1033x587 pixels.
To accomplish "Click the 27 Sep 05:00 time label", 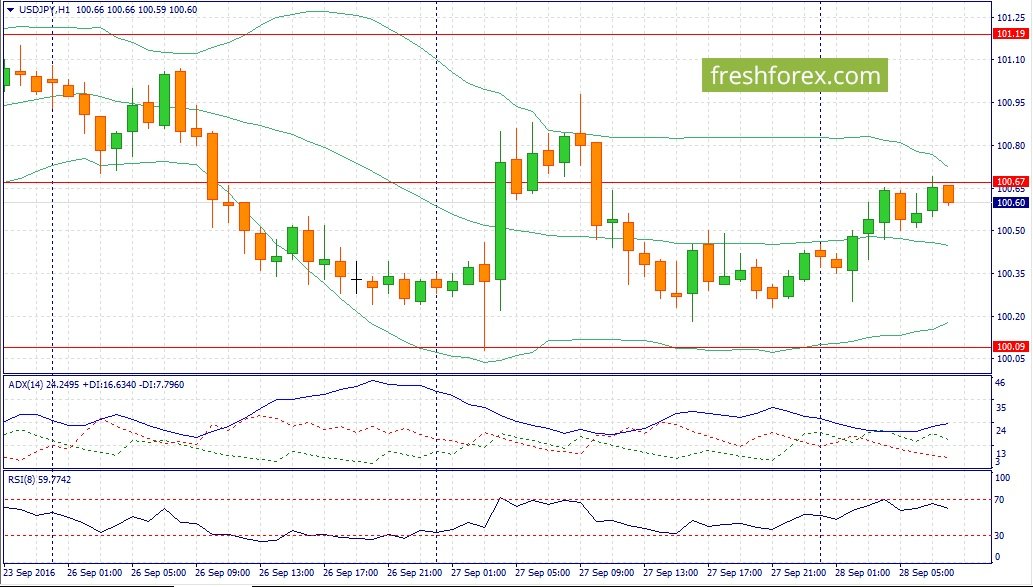I will pyautogui.click(x=543, y=573).
